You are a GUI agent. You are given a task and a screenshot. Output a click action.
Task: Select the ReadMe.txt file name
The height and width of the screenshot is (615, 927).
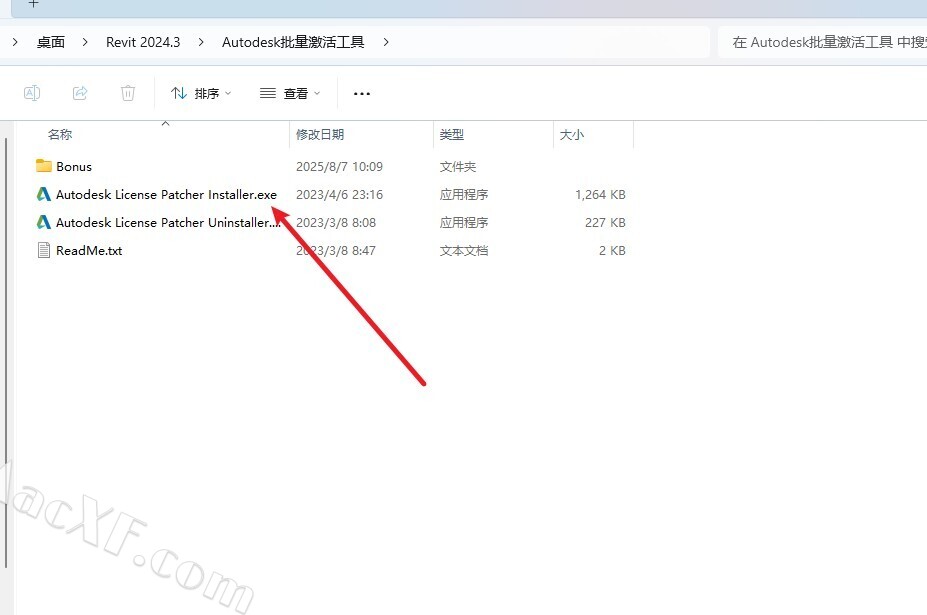[x=89, y=250]
